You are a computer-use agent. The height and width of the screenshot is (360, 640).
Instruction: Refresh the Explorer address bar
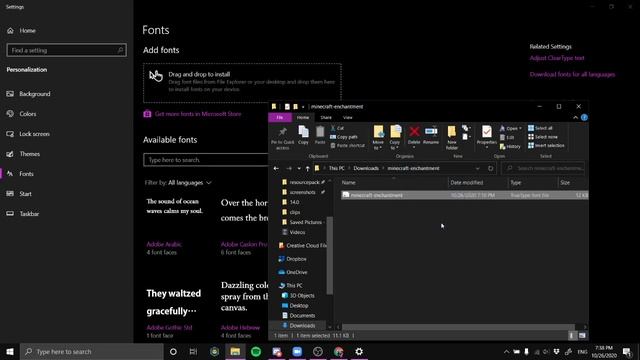coord(491,168)
